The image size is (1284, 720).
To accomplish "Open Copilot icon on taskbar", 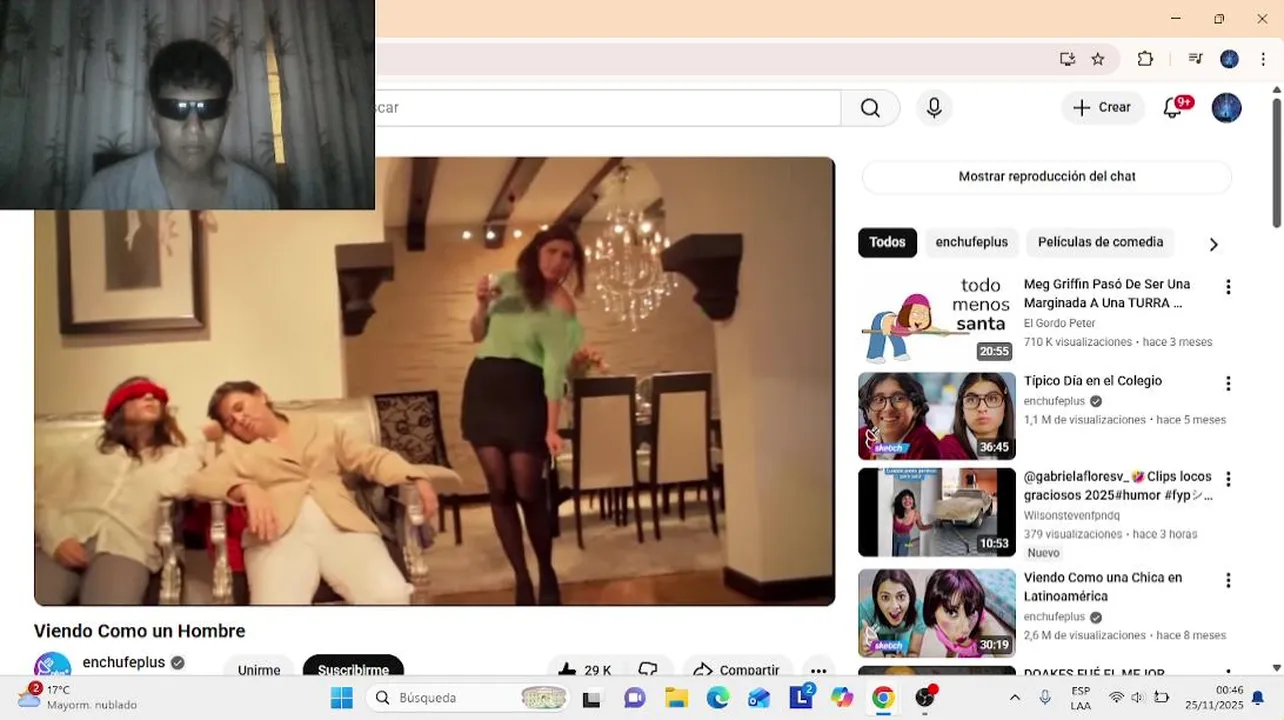I will 842,698.
